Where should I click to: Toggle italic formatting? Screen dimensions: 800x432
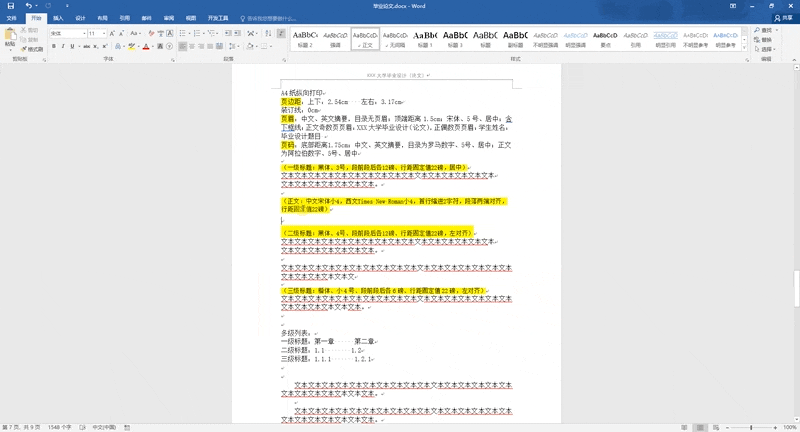coord(63,46)
